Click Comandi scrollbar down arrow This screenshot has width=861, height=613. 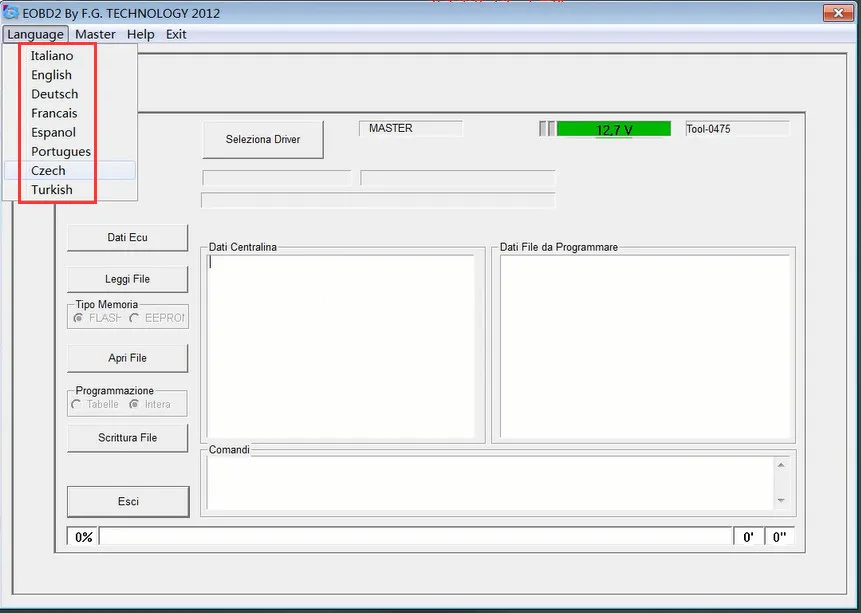(781, 500)
